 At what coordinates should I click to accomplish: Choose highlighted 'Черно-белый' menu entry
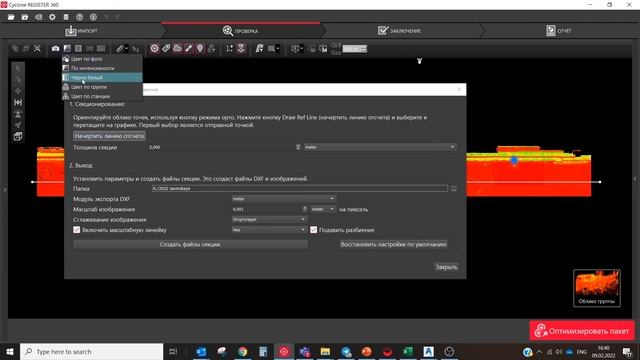point(102,78)
